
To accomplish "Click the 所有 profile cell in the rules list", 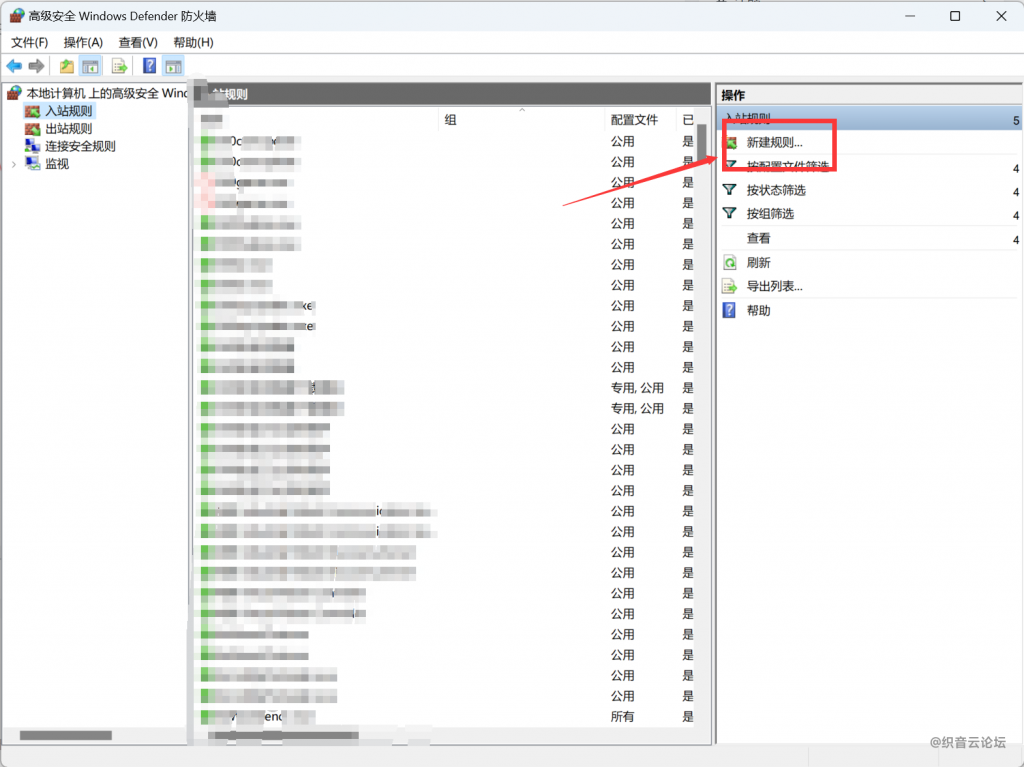I will tap(622, 717).
